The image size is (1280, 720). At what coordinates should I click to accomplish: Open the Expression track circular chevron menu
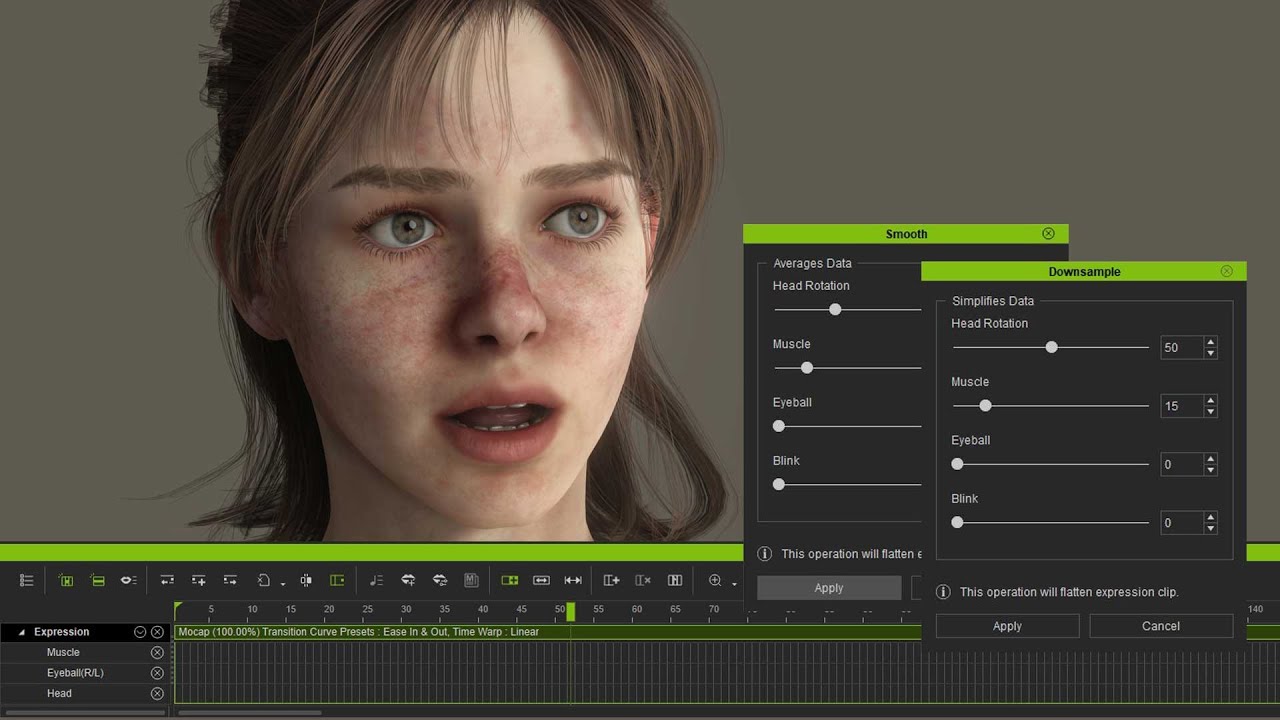pyautogui.click(x=140, y=632)
